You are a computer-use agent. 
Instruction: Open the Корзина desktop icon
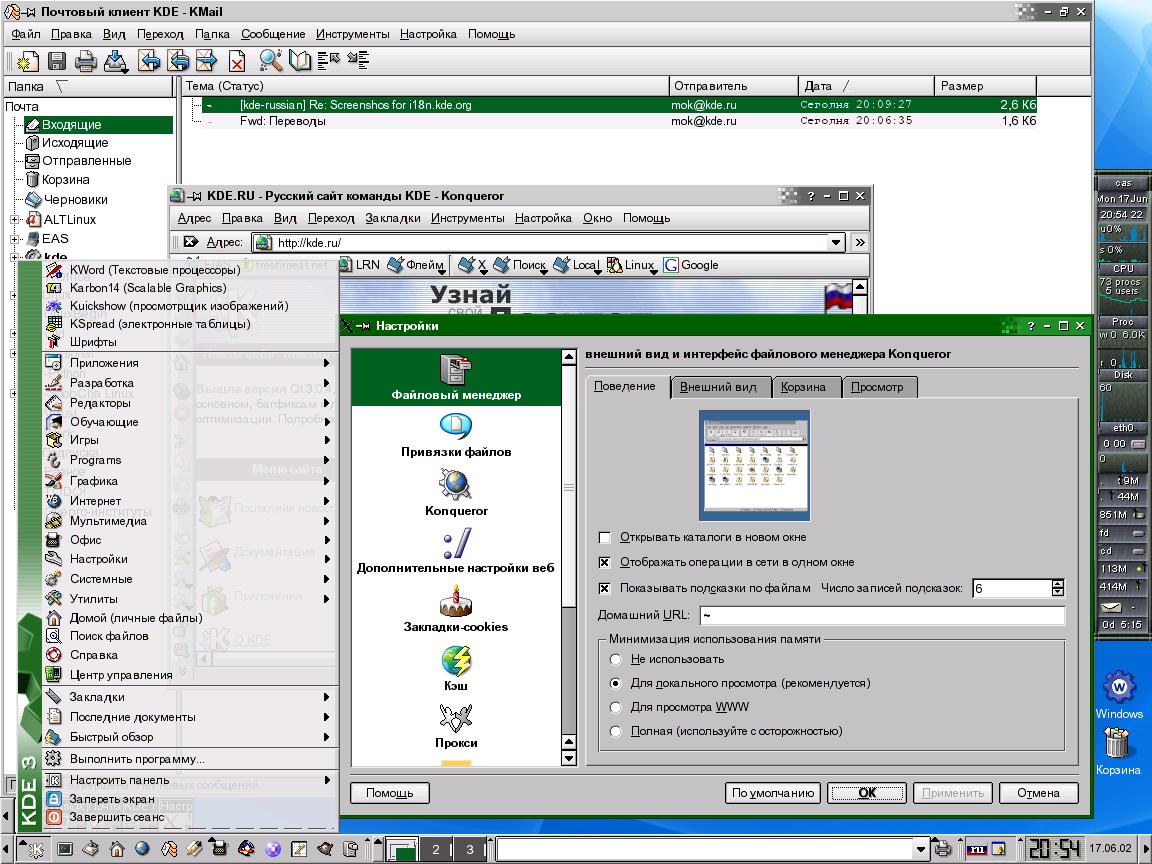pos(1117,751)
